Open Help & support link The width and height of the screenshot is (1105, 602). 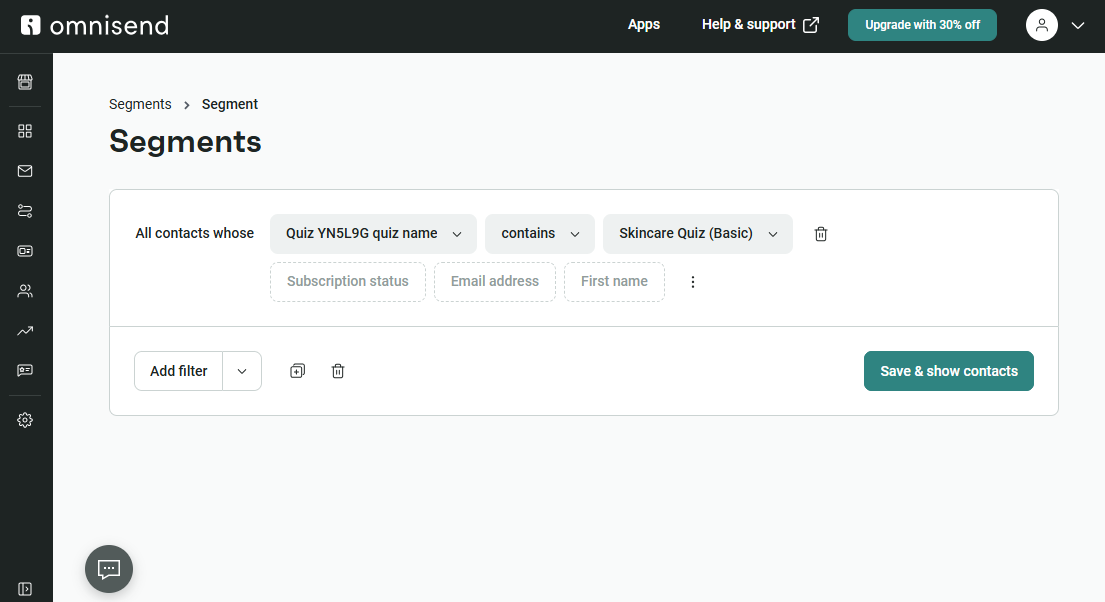pos(760,25)
